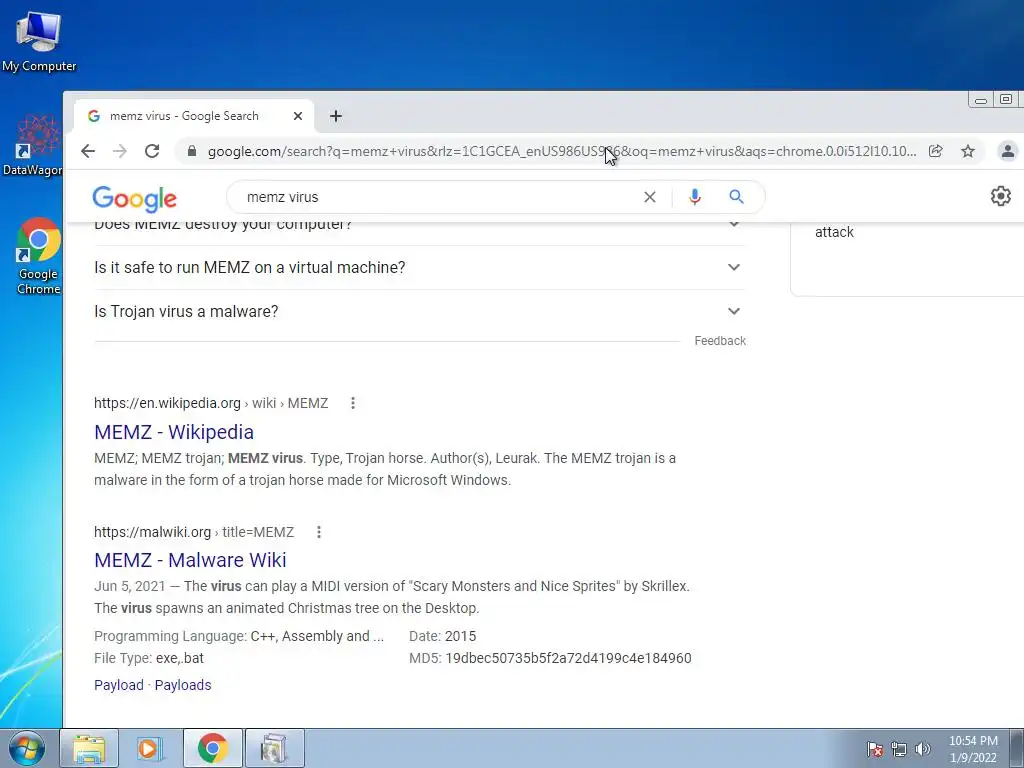Clear the search box with the X
The image size is (1024, 768).
click(650, 197)
